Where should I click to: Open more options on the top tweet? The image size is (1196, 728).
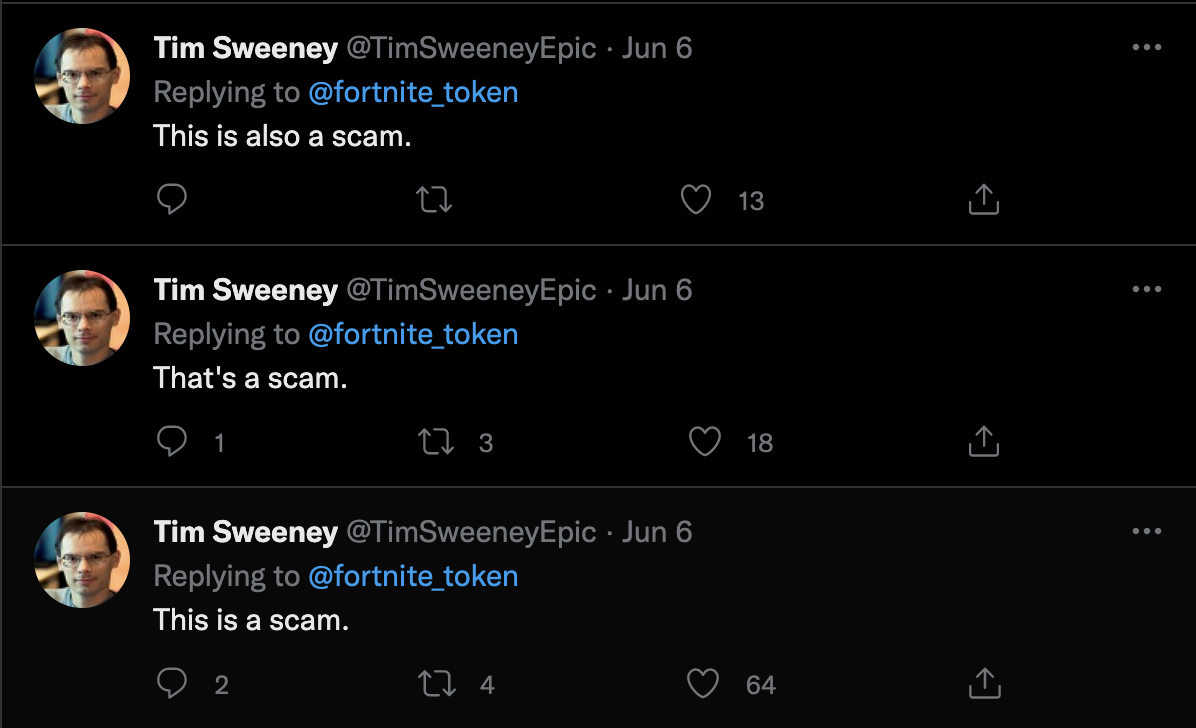(x=1146, y=47)
